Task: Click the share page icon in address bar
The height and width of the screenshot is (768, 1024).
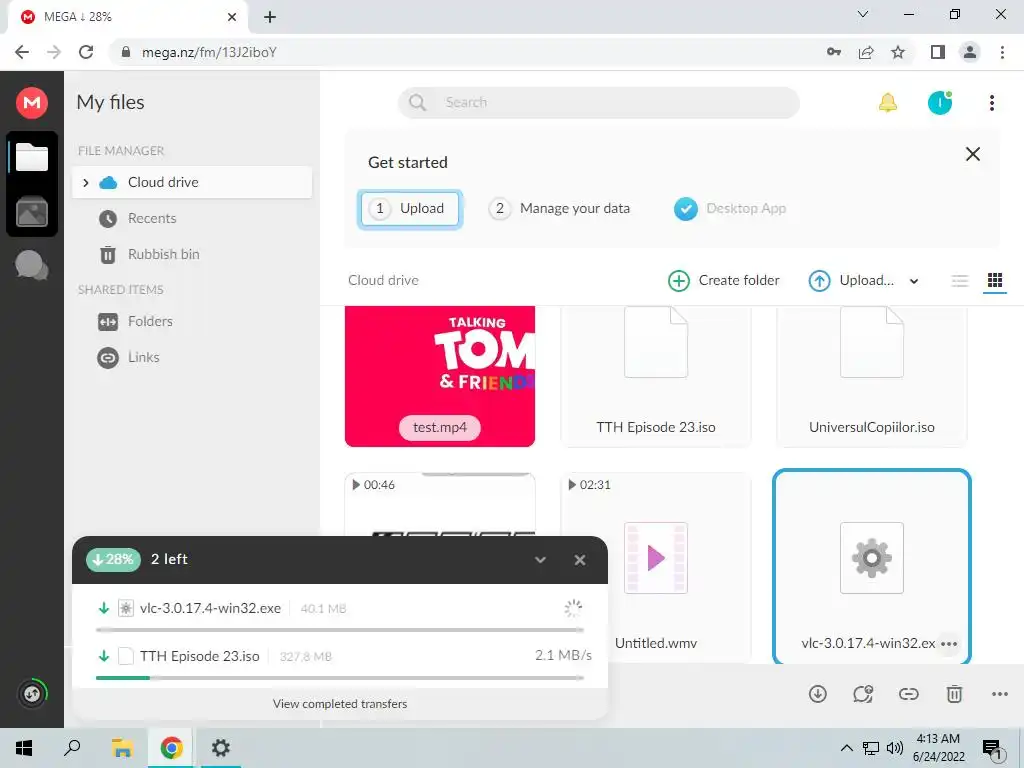Action: point(866,52)
